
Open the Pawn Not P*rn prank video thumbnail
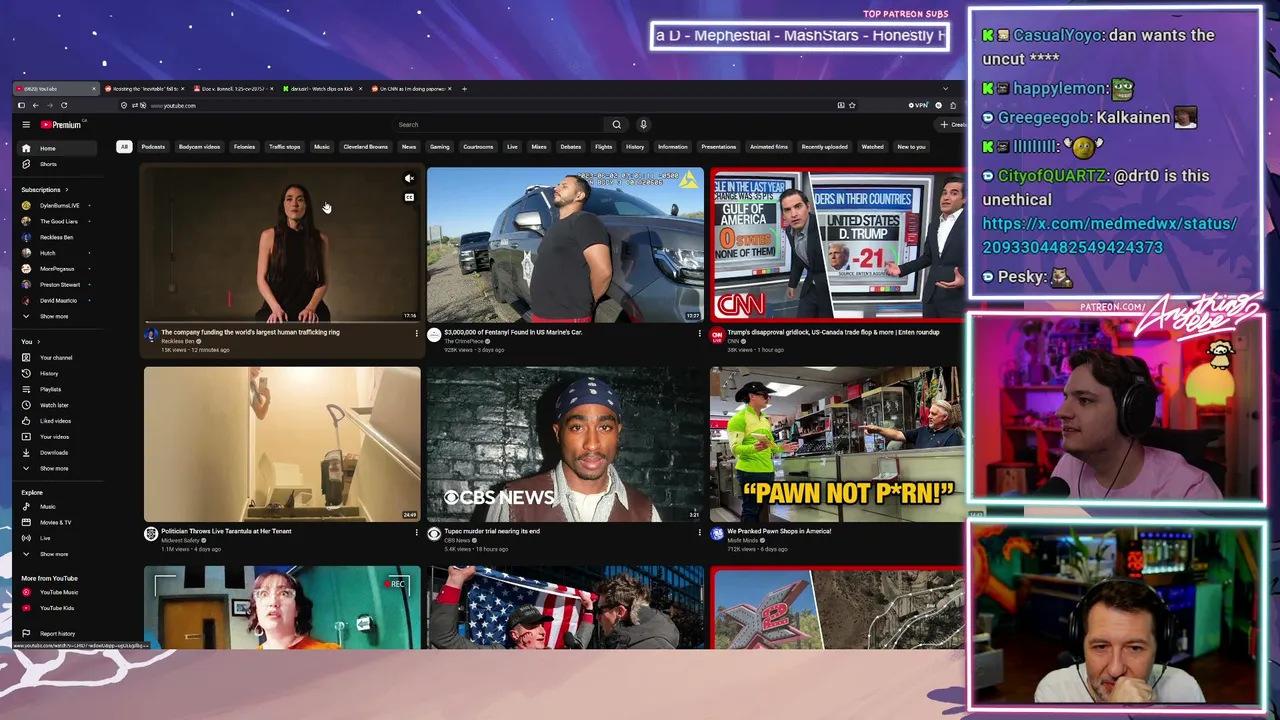pyautogui.click(x=837, y=444)
